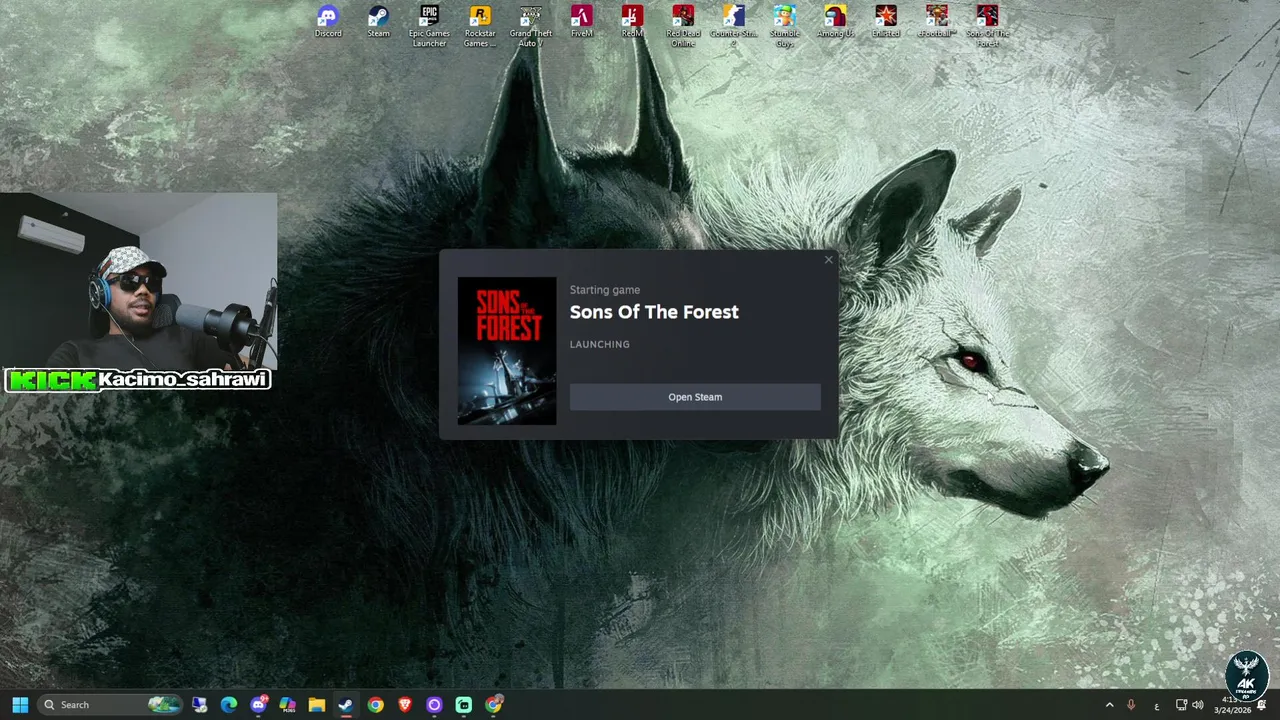Viewport: 1280px width, 720px height.
Task: Open the purple circle app in taskbar
Action: click(x=434, y=705)
